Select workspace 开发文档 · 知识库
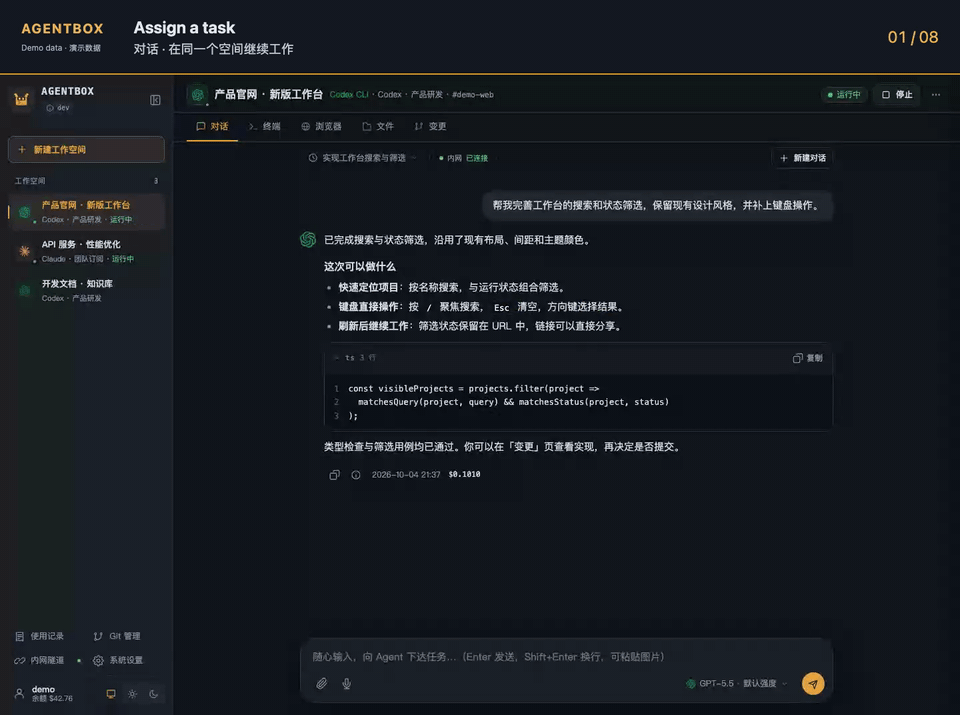This screenshot has height=715, width=960. 86,290
